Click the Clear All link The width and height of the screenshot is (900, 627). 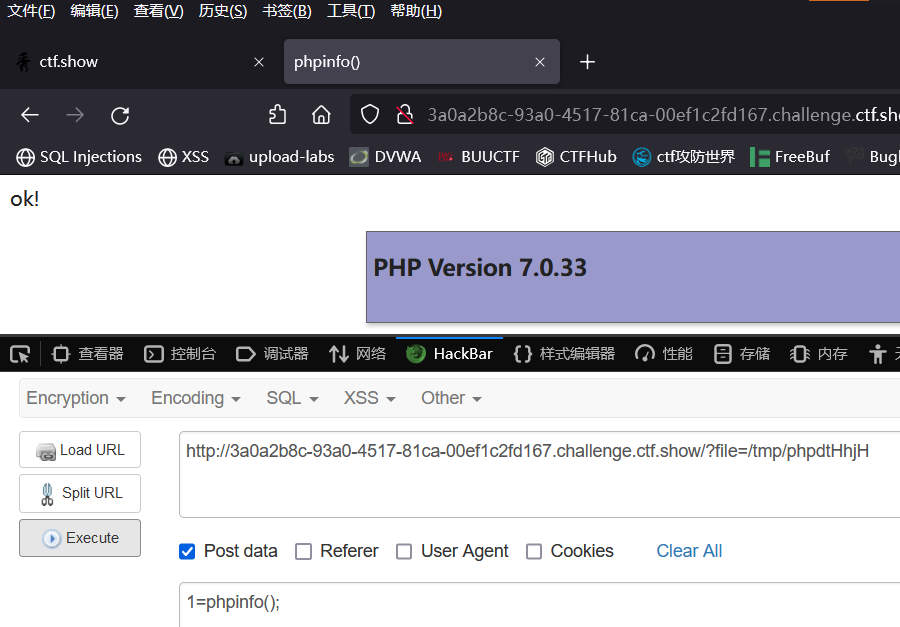[689, 551]
